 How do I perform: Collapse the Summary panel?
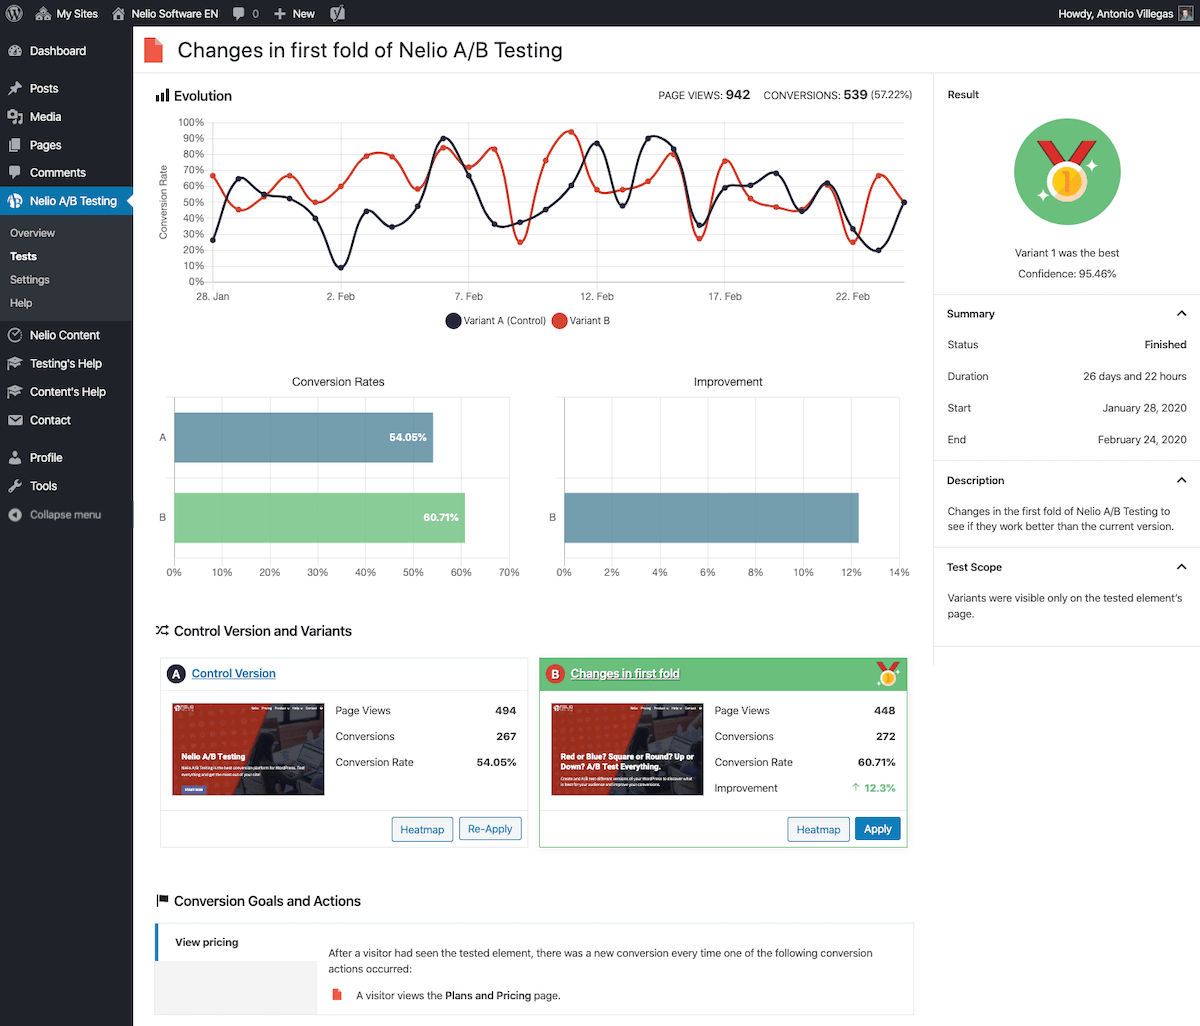pyautogui.click(x=1181, y=314)
